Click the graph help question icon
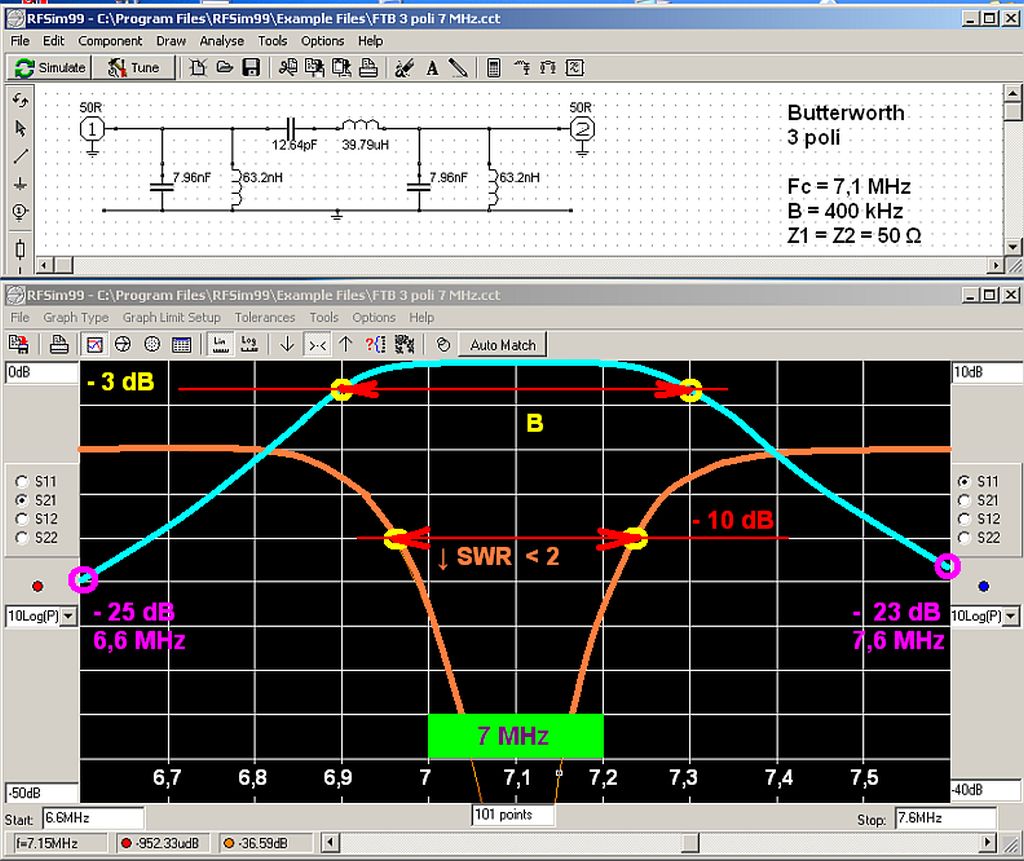 (375, 344)
